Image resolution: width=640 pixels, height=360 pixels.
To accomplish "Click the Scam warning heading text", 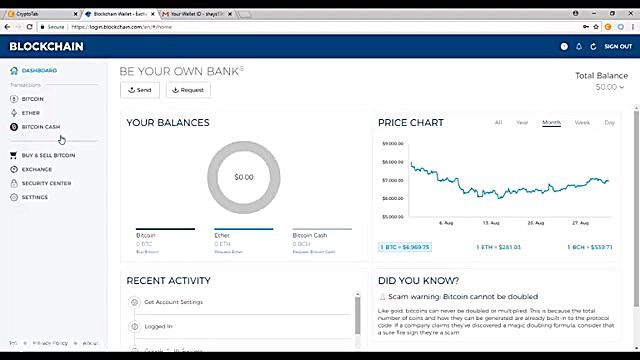I will (463, 297).
